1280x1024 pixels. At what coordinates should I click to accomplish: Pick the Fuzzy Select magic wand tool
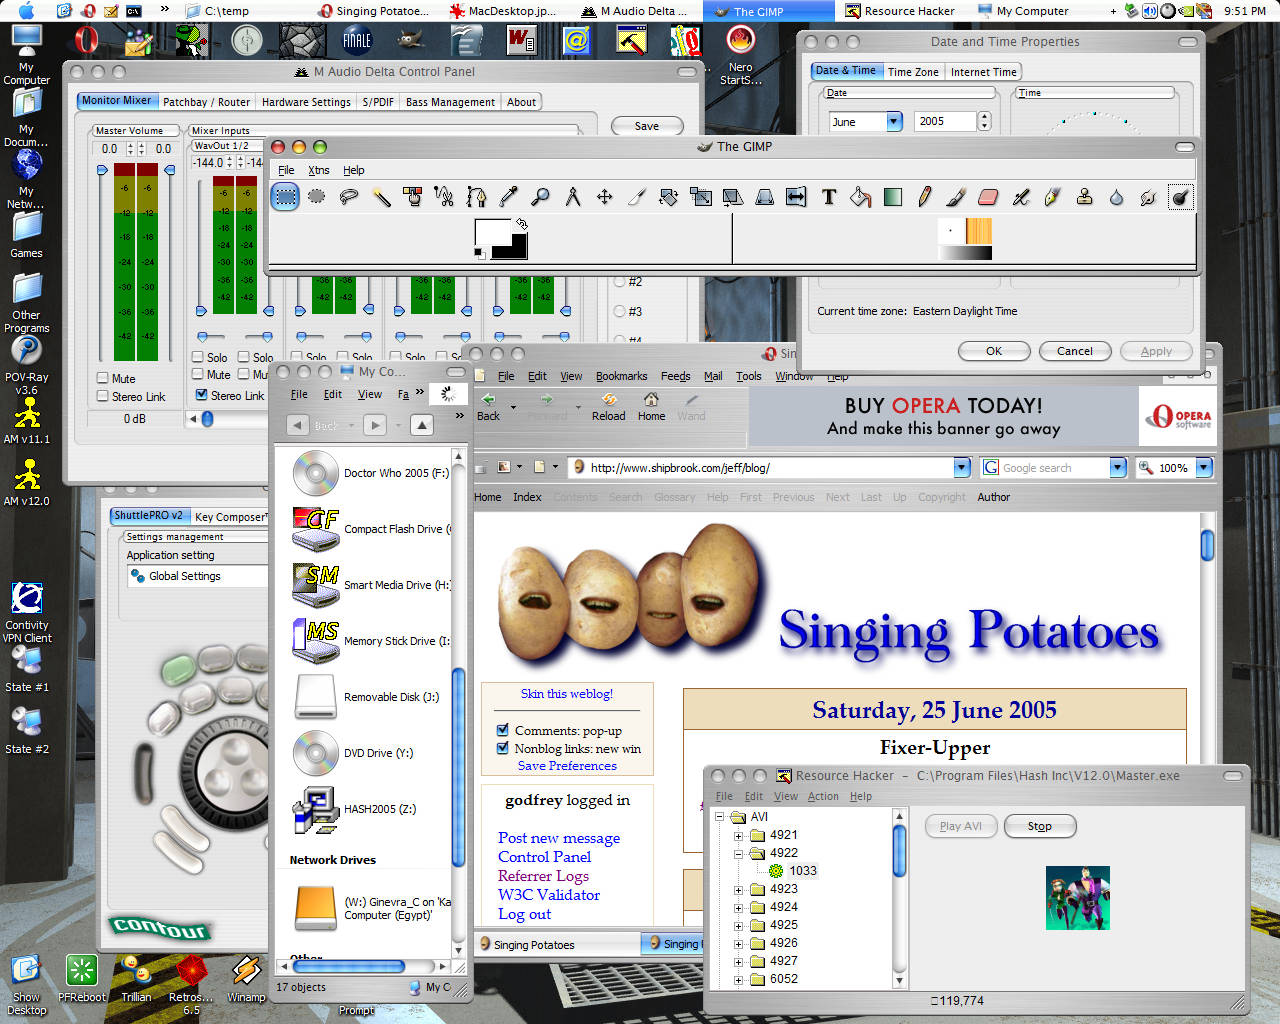[381, 197]
